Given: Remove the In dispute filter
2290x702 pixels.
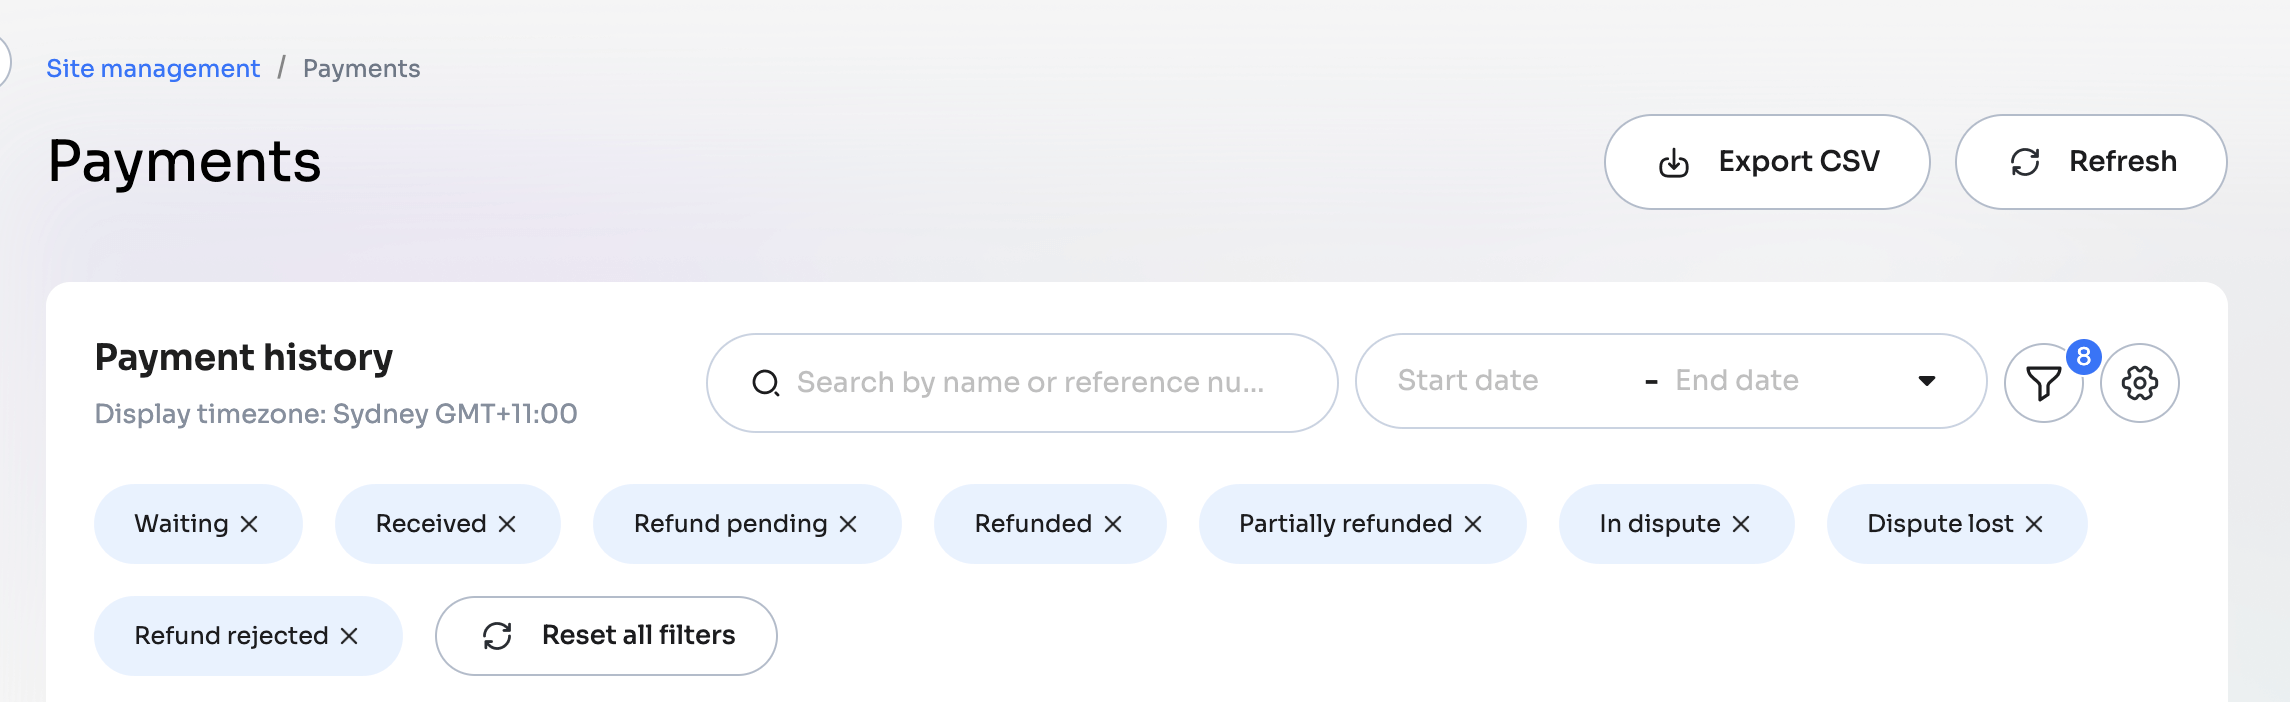Looking at the screenshot, I should [1741, 524].
